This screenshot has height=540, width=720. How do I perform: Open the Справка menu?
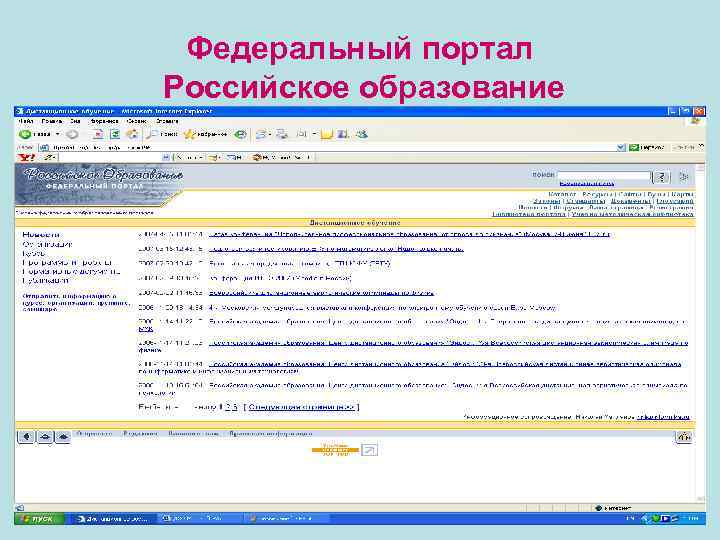(167, 121)
